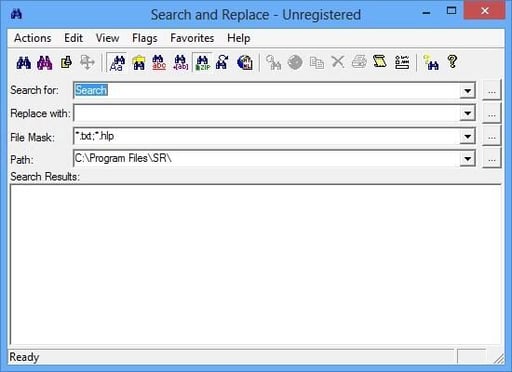The width and height of the screenshot is (512, 372).
Task: Click the greyed-out copy pages icon
Action: [316, 62]
